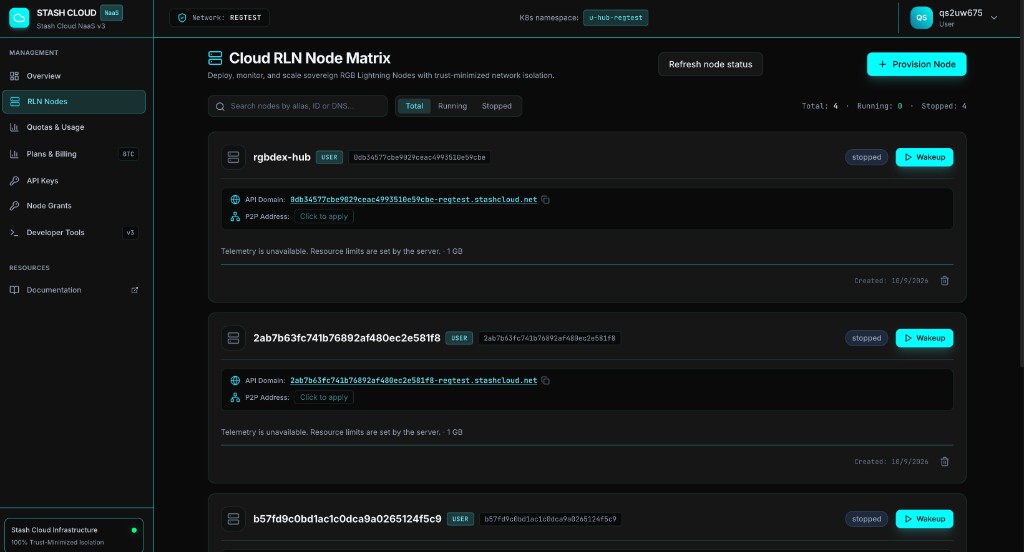
Task: Click the search magnifier icon
Action: [220, 106]
